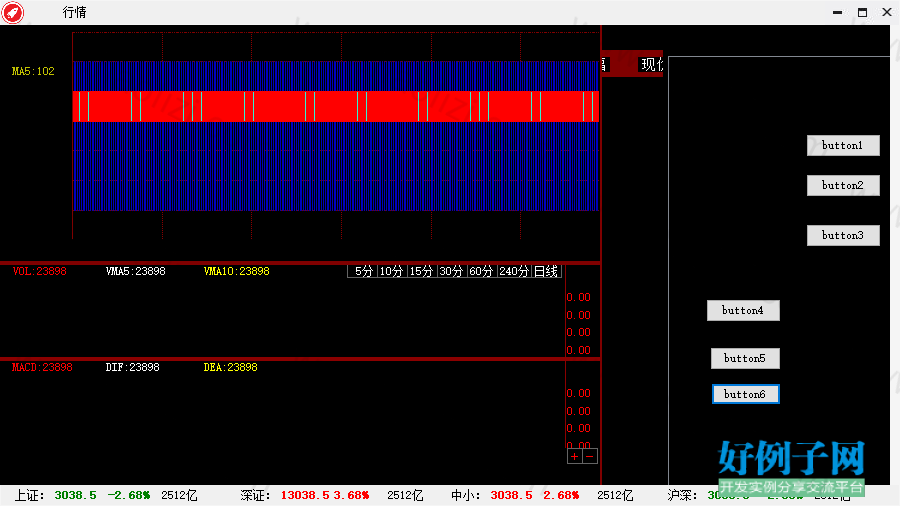Click button1

[x=843, y=145]
